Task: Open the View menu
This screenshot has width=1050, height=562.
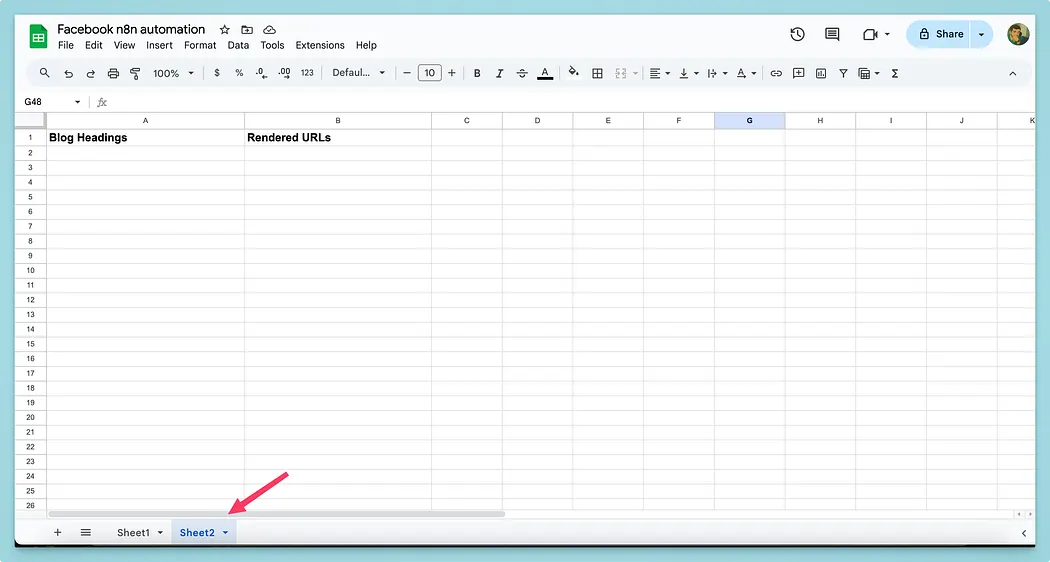Action: [125, 46]
